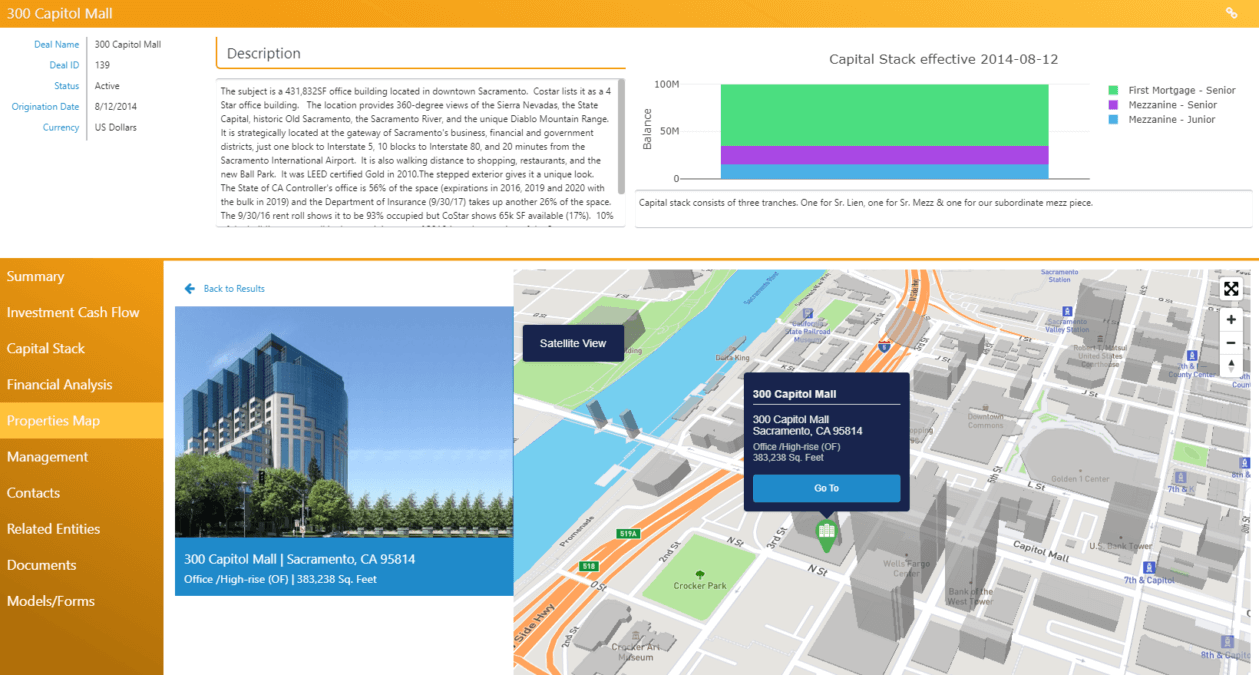The width and height of the screenshot is (1259, 675).
Task: Click the Crocker Park tree icon
Action: [700, 575]
